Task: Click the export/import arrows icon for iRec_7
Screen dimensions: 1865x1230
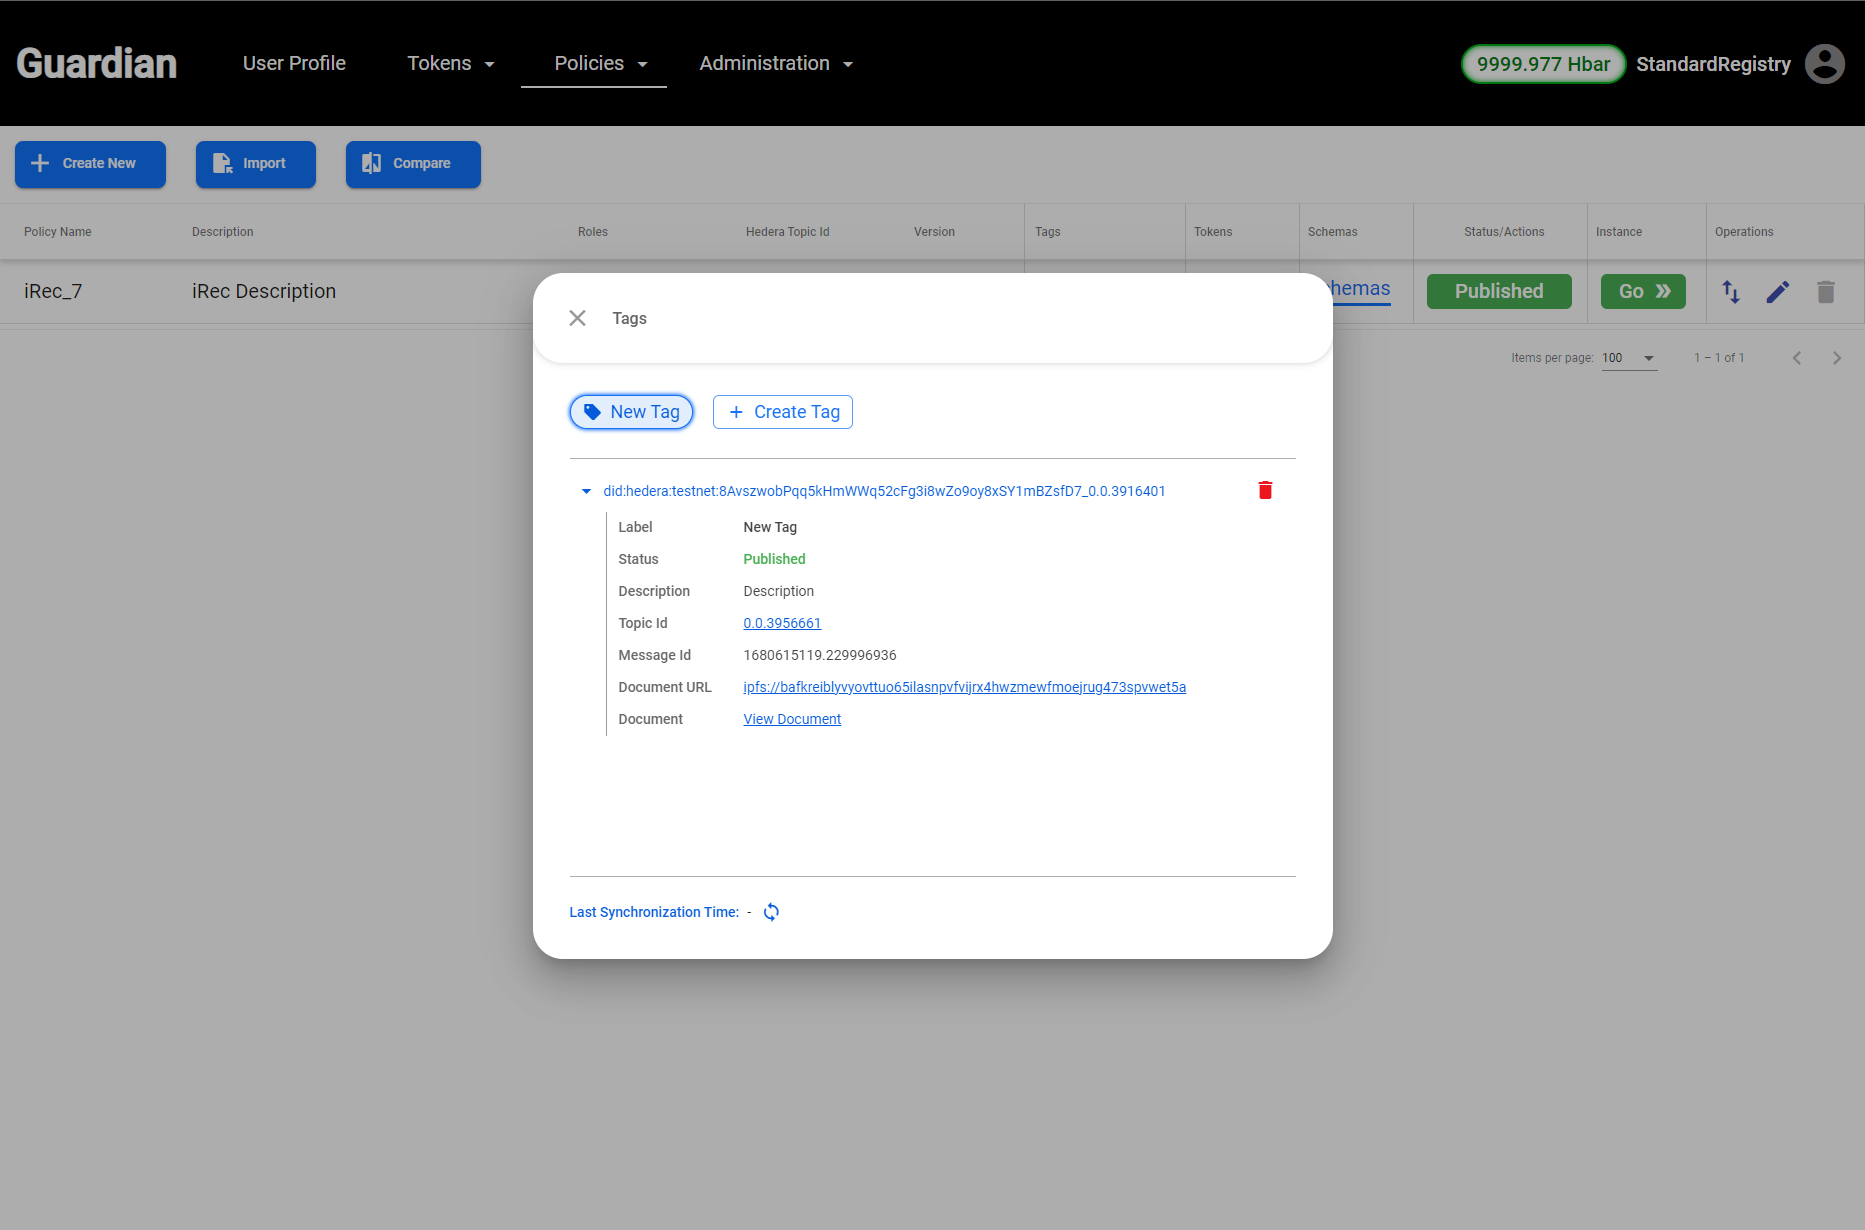Action: coord(1731,291)
